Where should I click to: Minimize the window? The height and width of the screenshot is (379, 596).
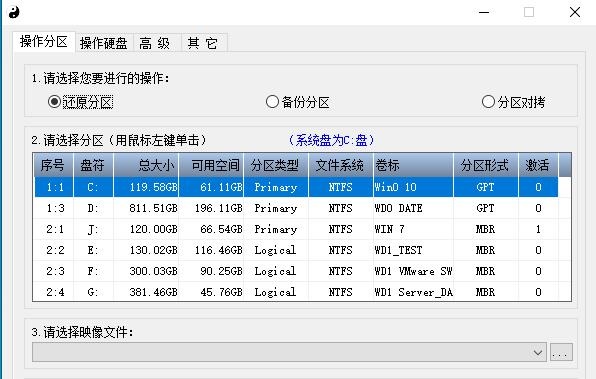point(484,12)
